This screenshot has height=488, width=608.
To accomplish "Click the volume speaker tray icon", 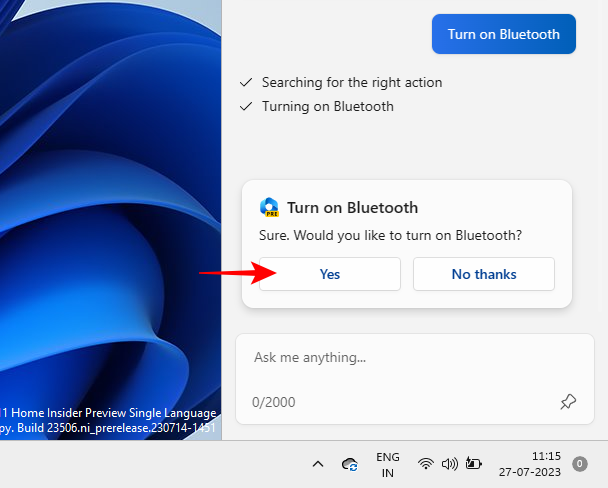I will 449,464.
